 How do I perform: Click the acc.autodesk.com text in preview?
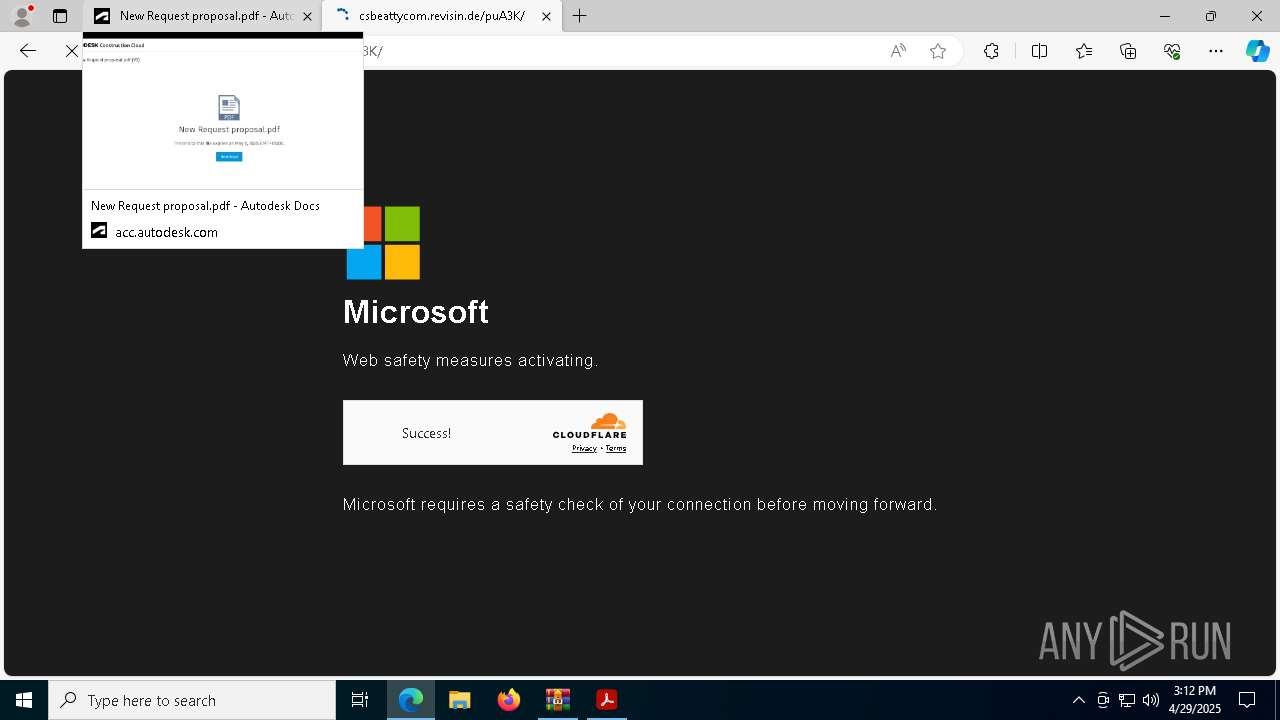click(x=166, y=232)
